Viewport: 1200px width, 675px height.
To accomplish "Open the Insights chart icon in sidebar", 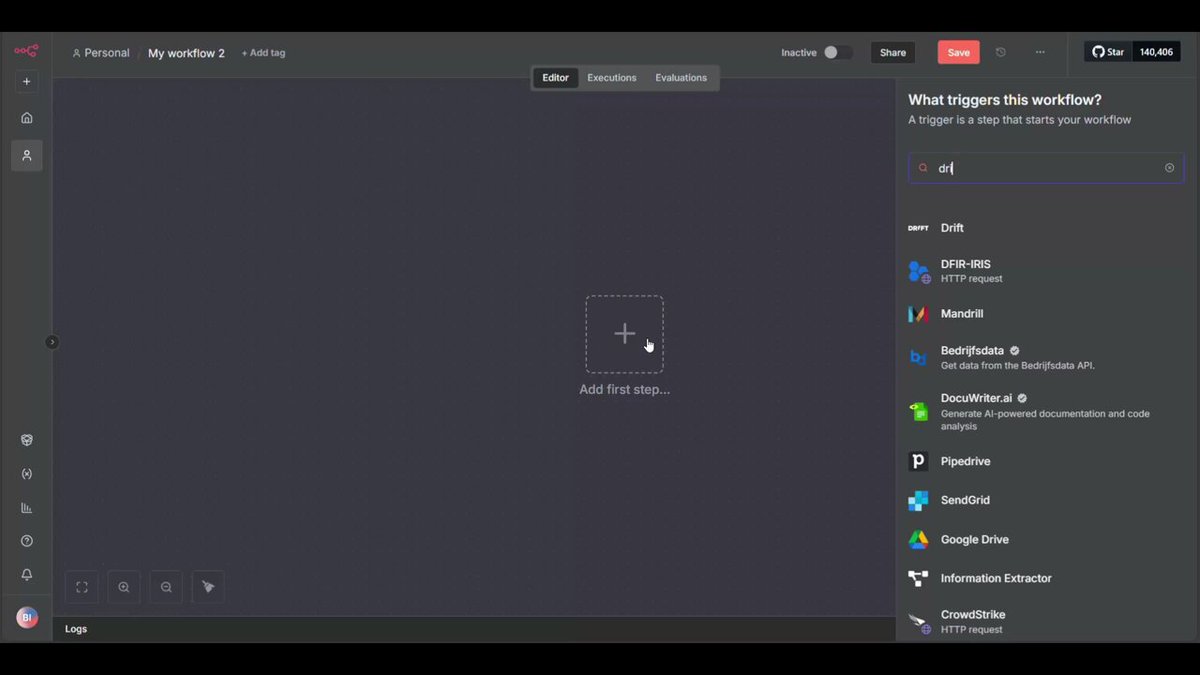I will 27,508.
